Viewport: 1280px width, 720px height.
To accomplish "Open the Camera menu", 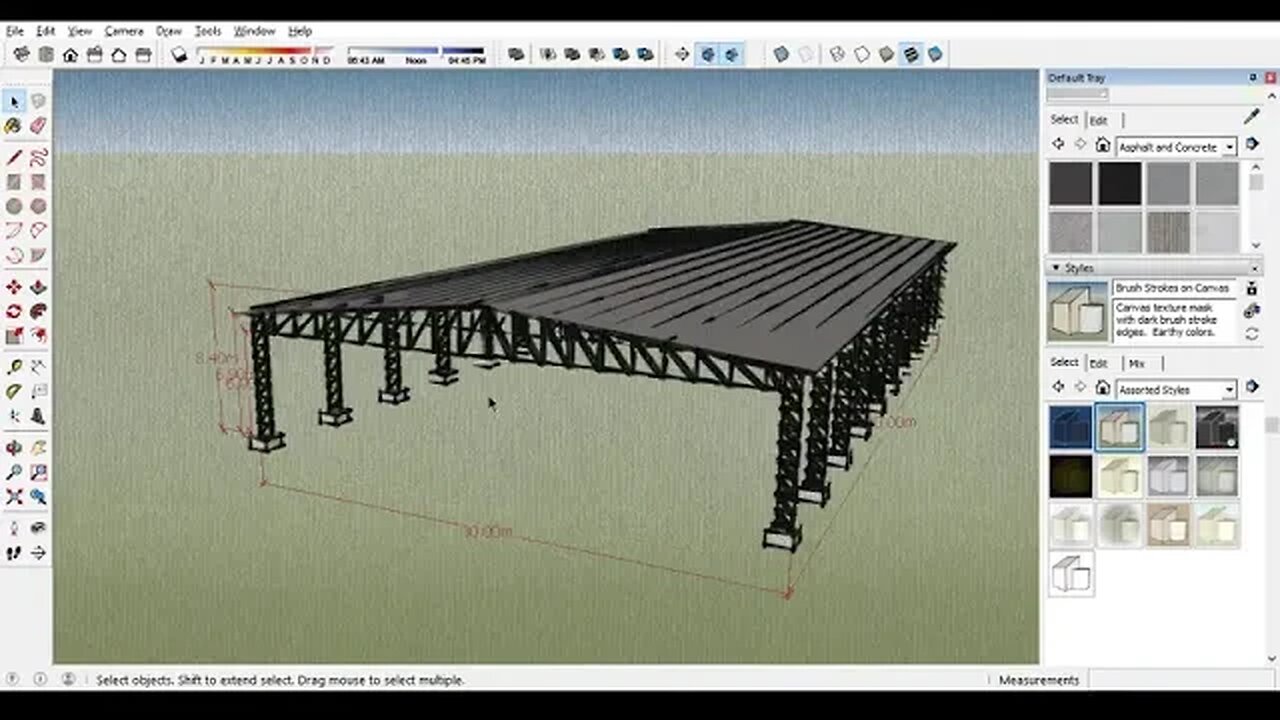I will 124,31.
